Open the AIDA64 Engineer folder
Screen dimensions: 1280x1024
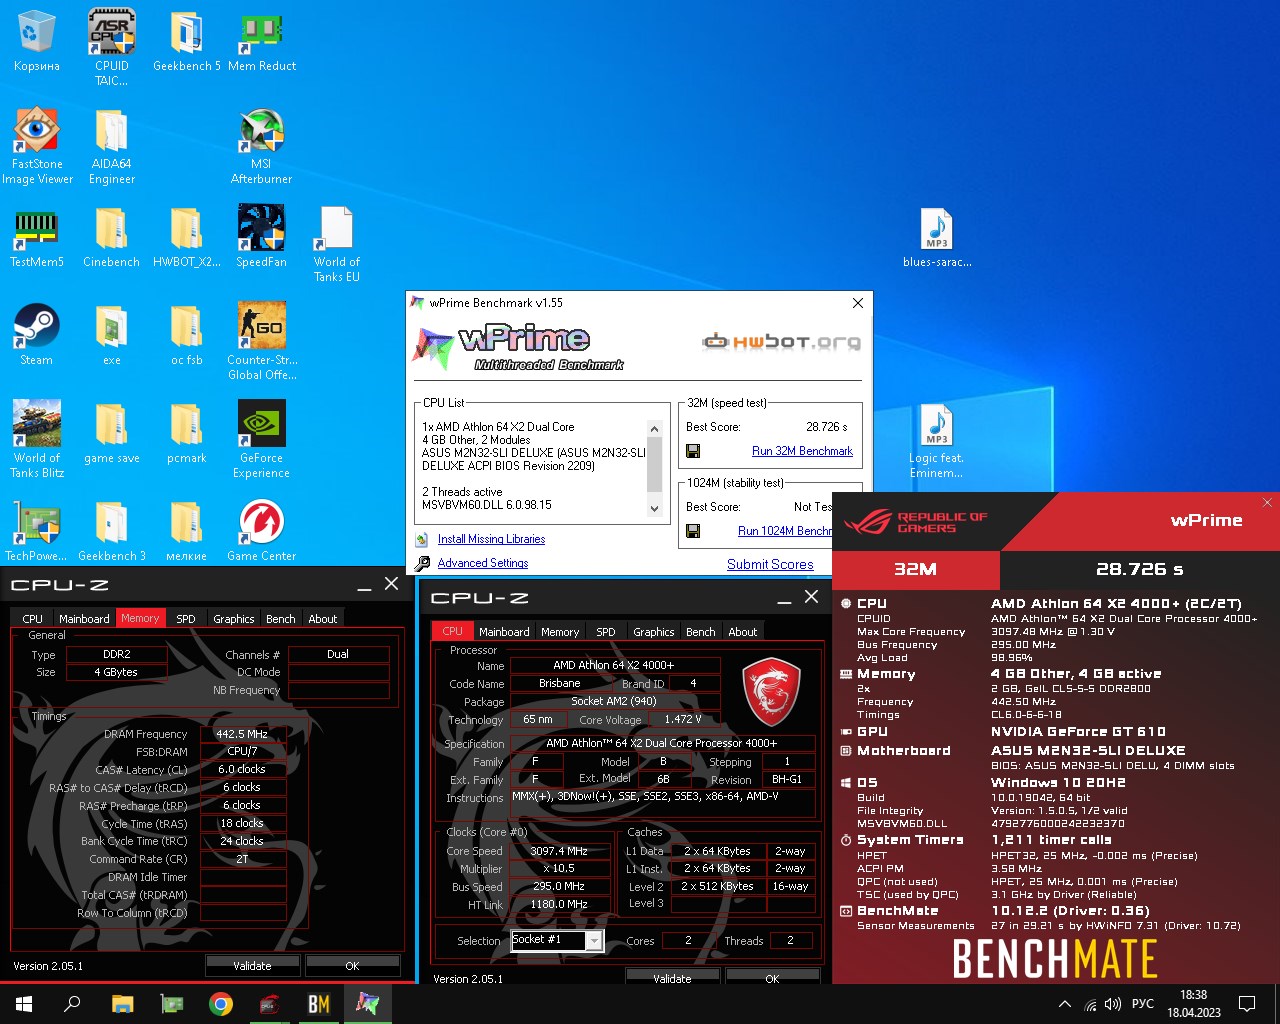coord(112,145)
